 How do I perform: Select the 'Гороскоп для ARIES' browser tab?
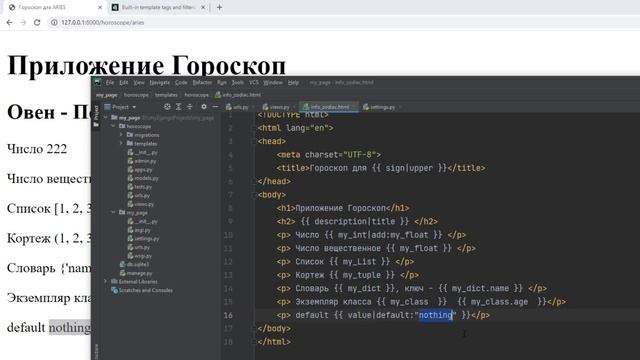click(54, 7)
